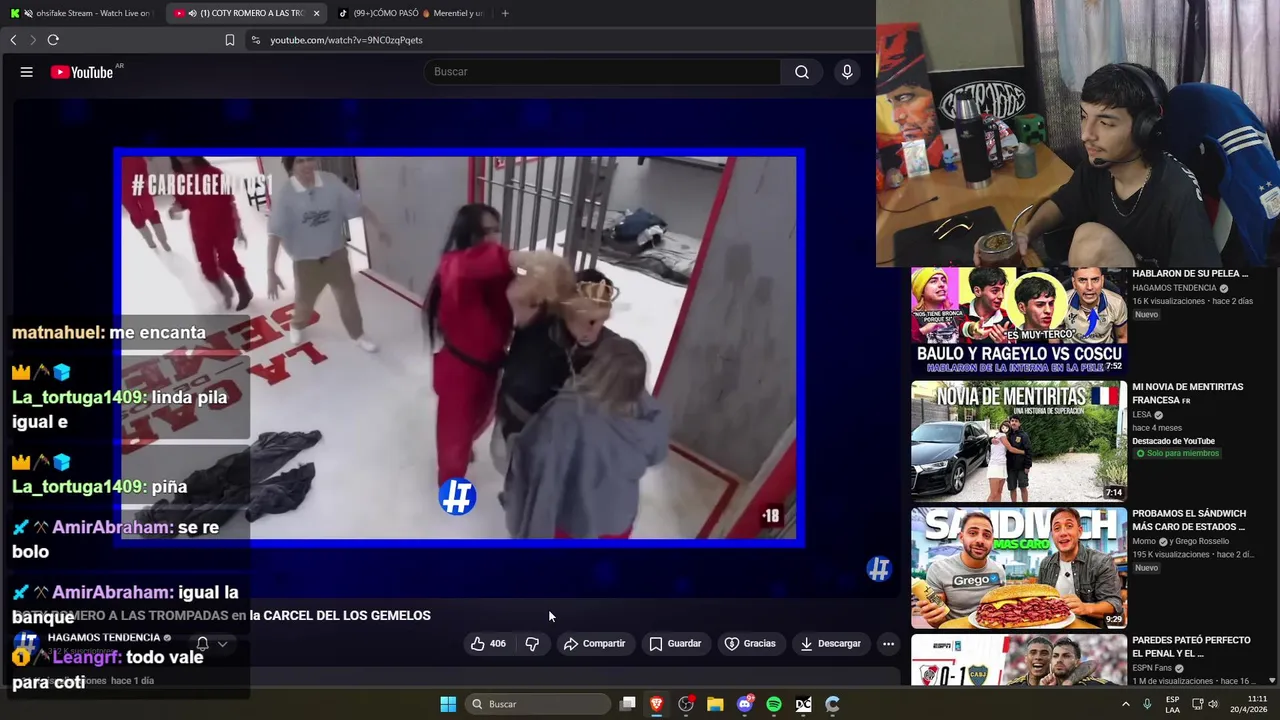Image resolution: width=1280 pixels, height=720 pixels.
Task: Click the playing video of the jail fight
Action: point(459,348)
